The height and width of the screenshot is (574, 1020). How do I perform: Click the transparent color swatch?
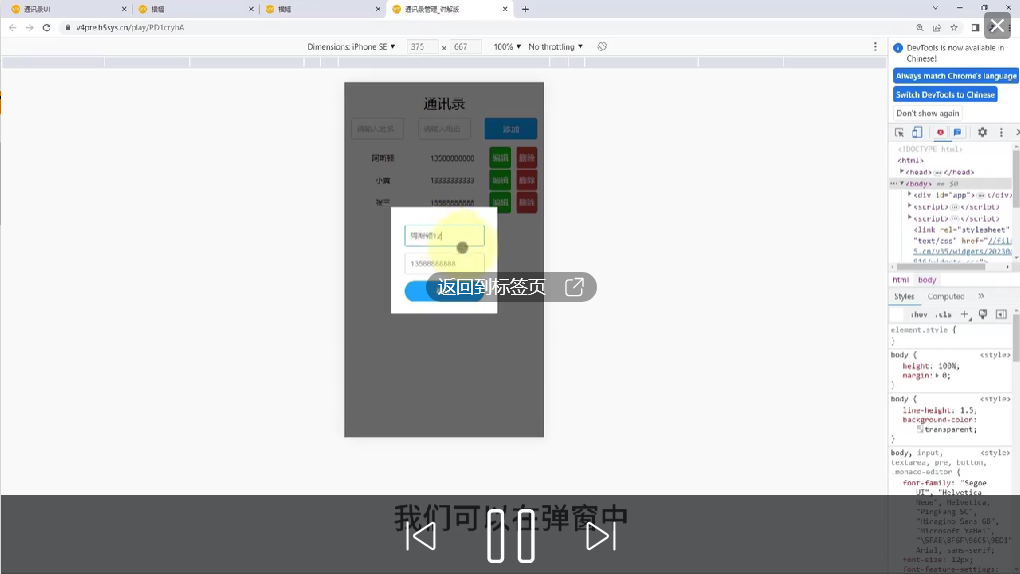point(920,429)
